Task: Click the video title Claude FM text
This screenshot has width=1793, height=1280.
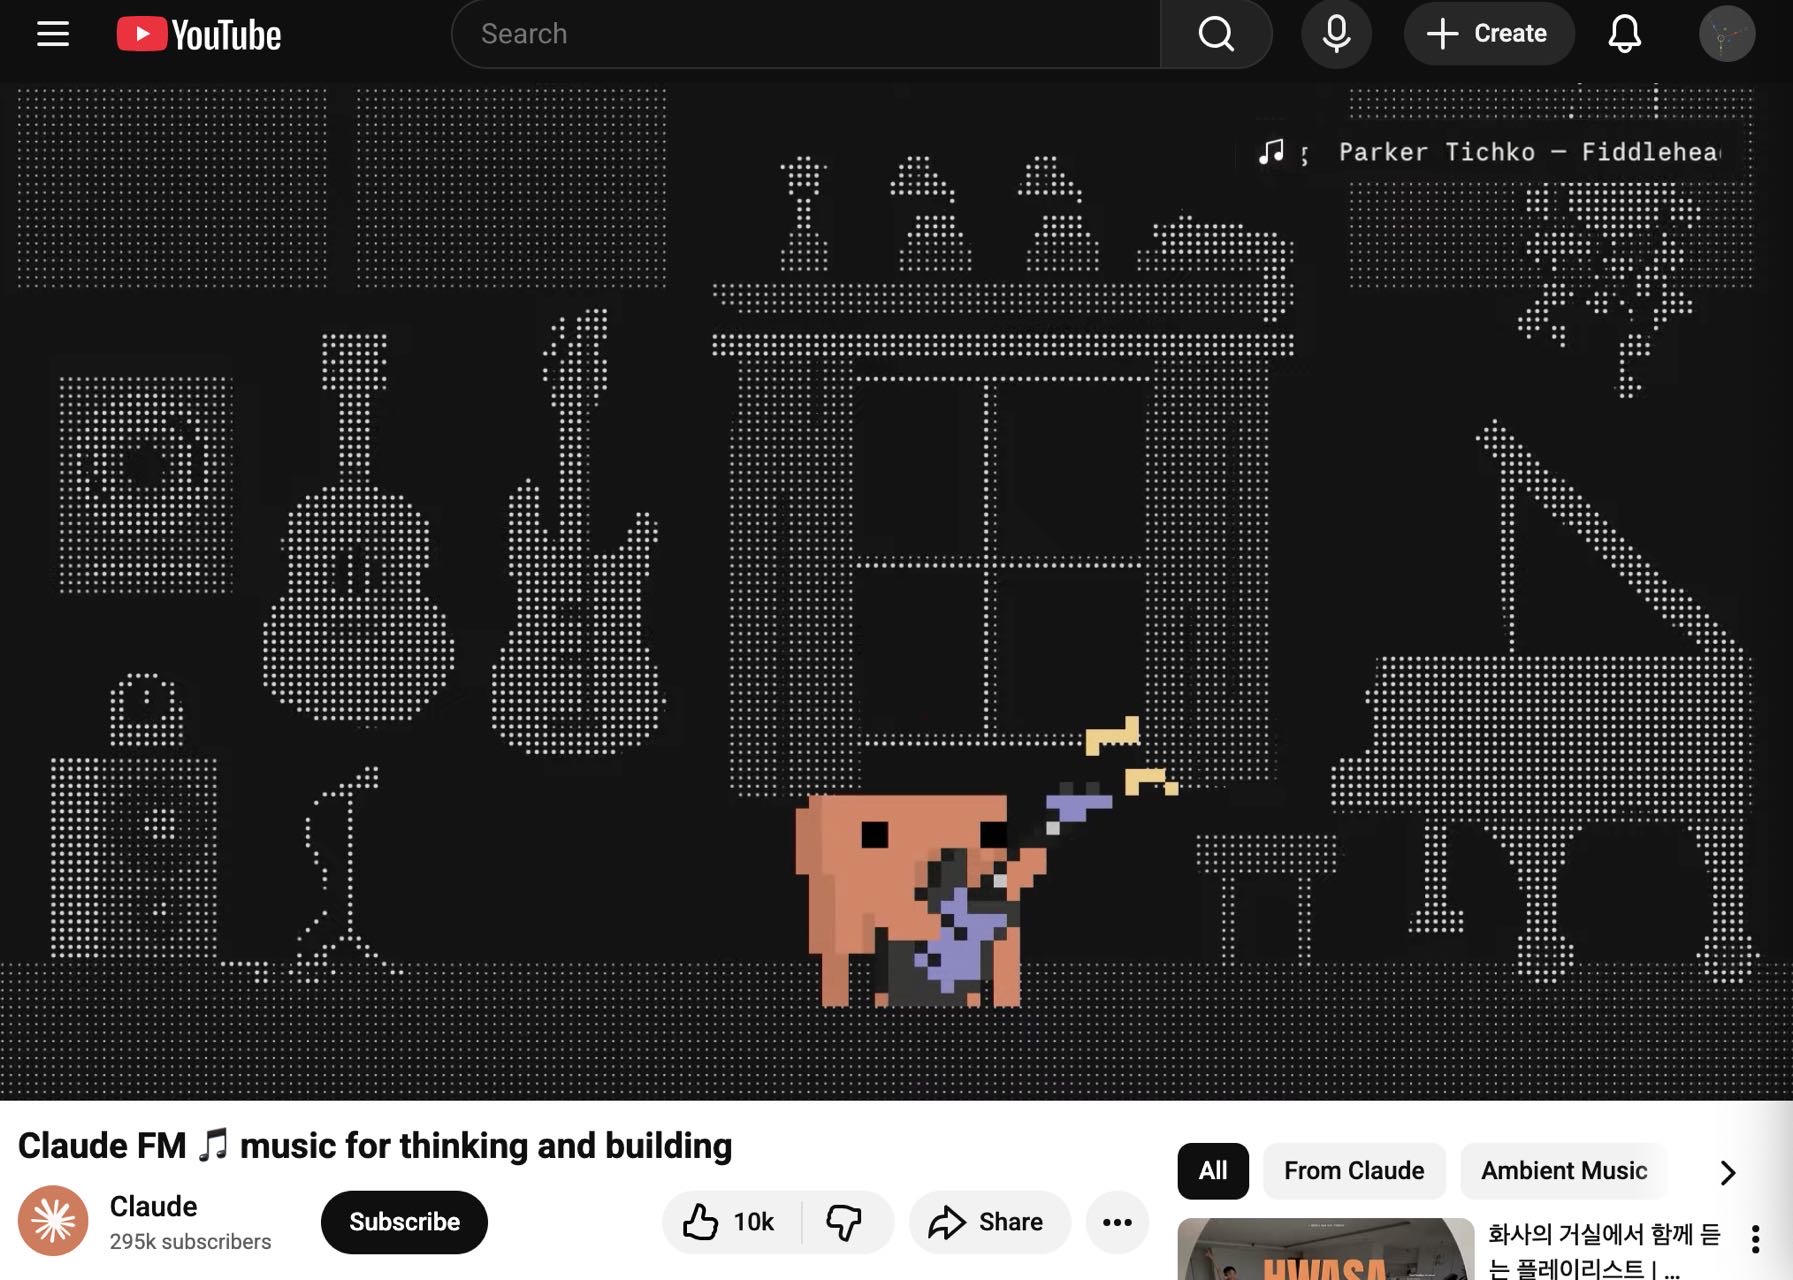Action: coord(375,1146)
